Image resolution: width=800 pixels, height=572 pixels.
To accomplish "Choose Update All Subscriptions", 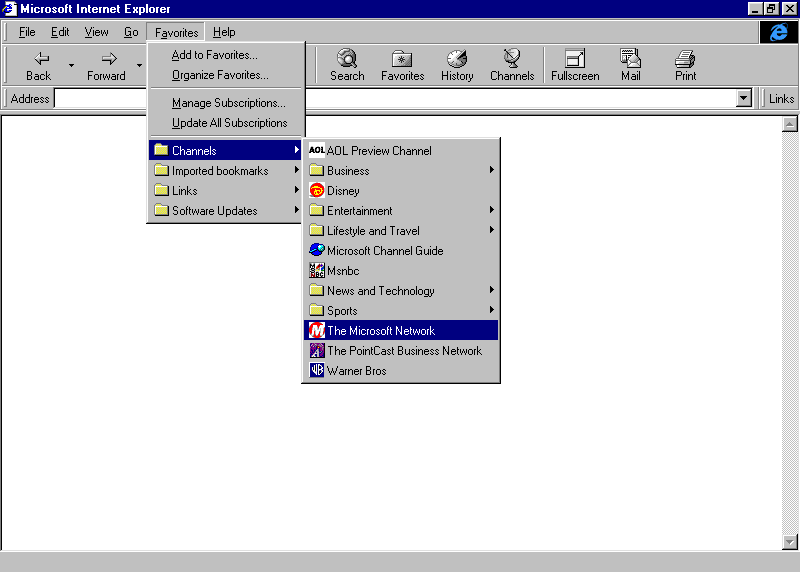I will point(226,123).
